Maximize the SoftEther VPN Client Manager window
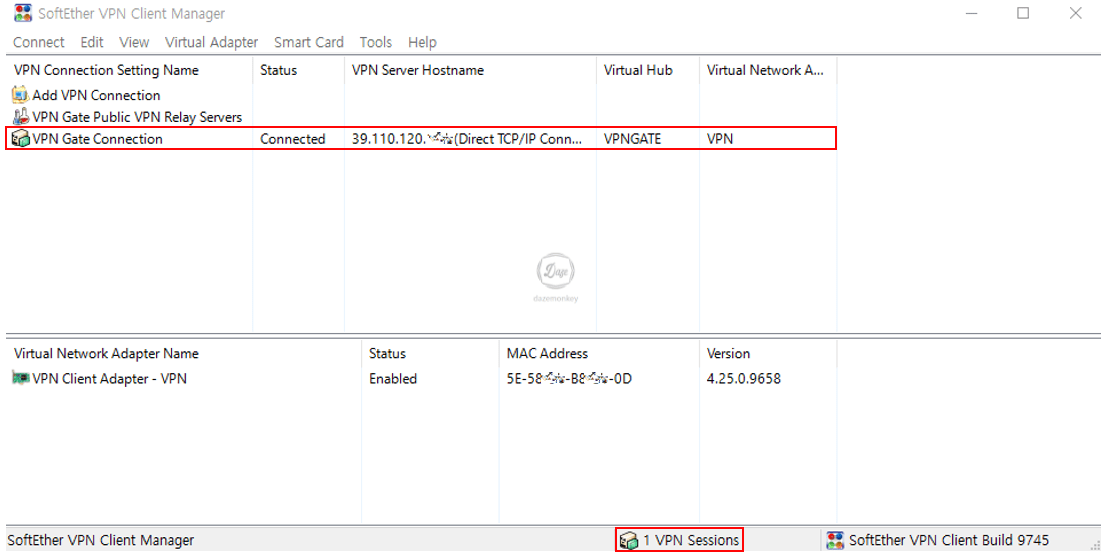This screenshot has height=556, width=1108. (1023, 13)
